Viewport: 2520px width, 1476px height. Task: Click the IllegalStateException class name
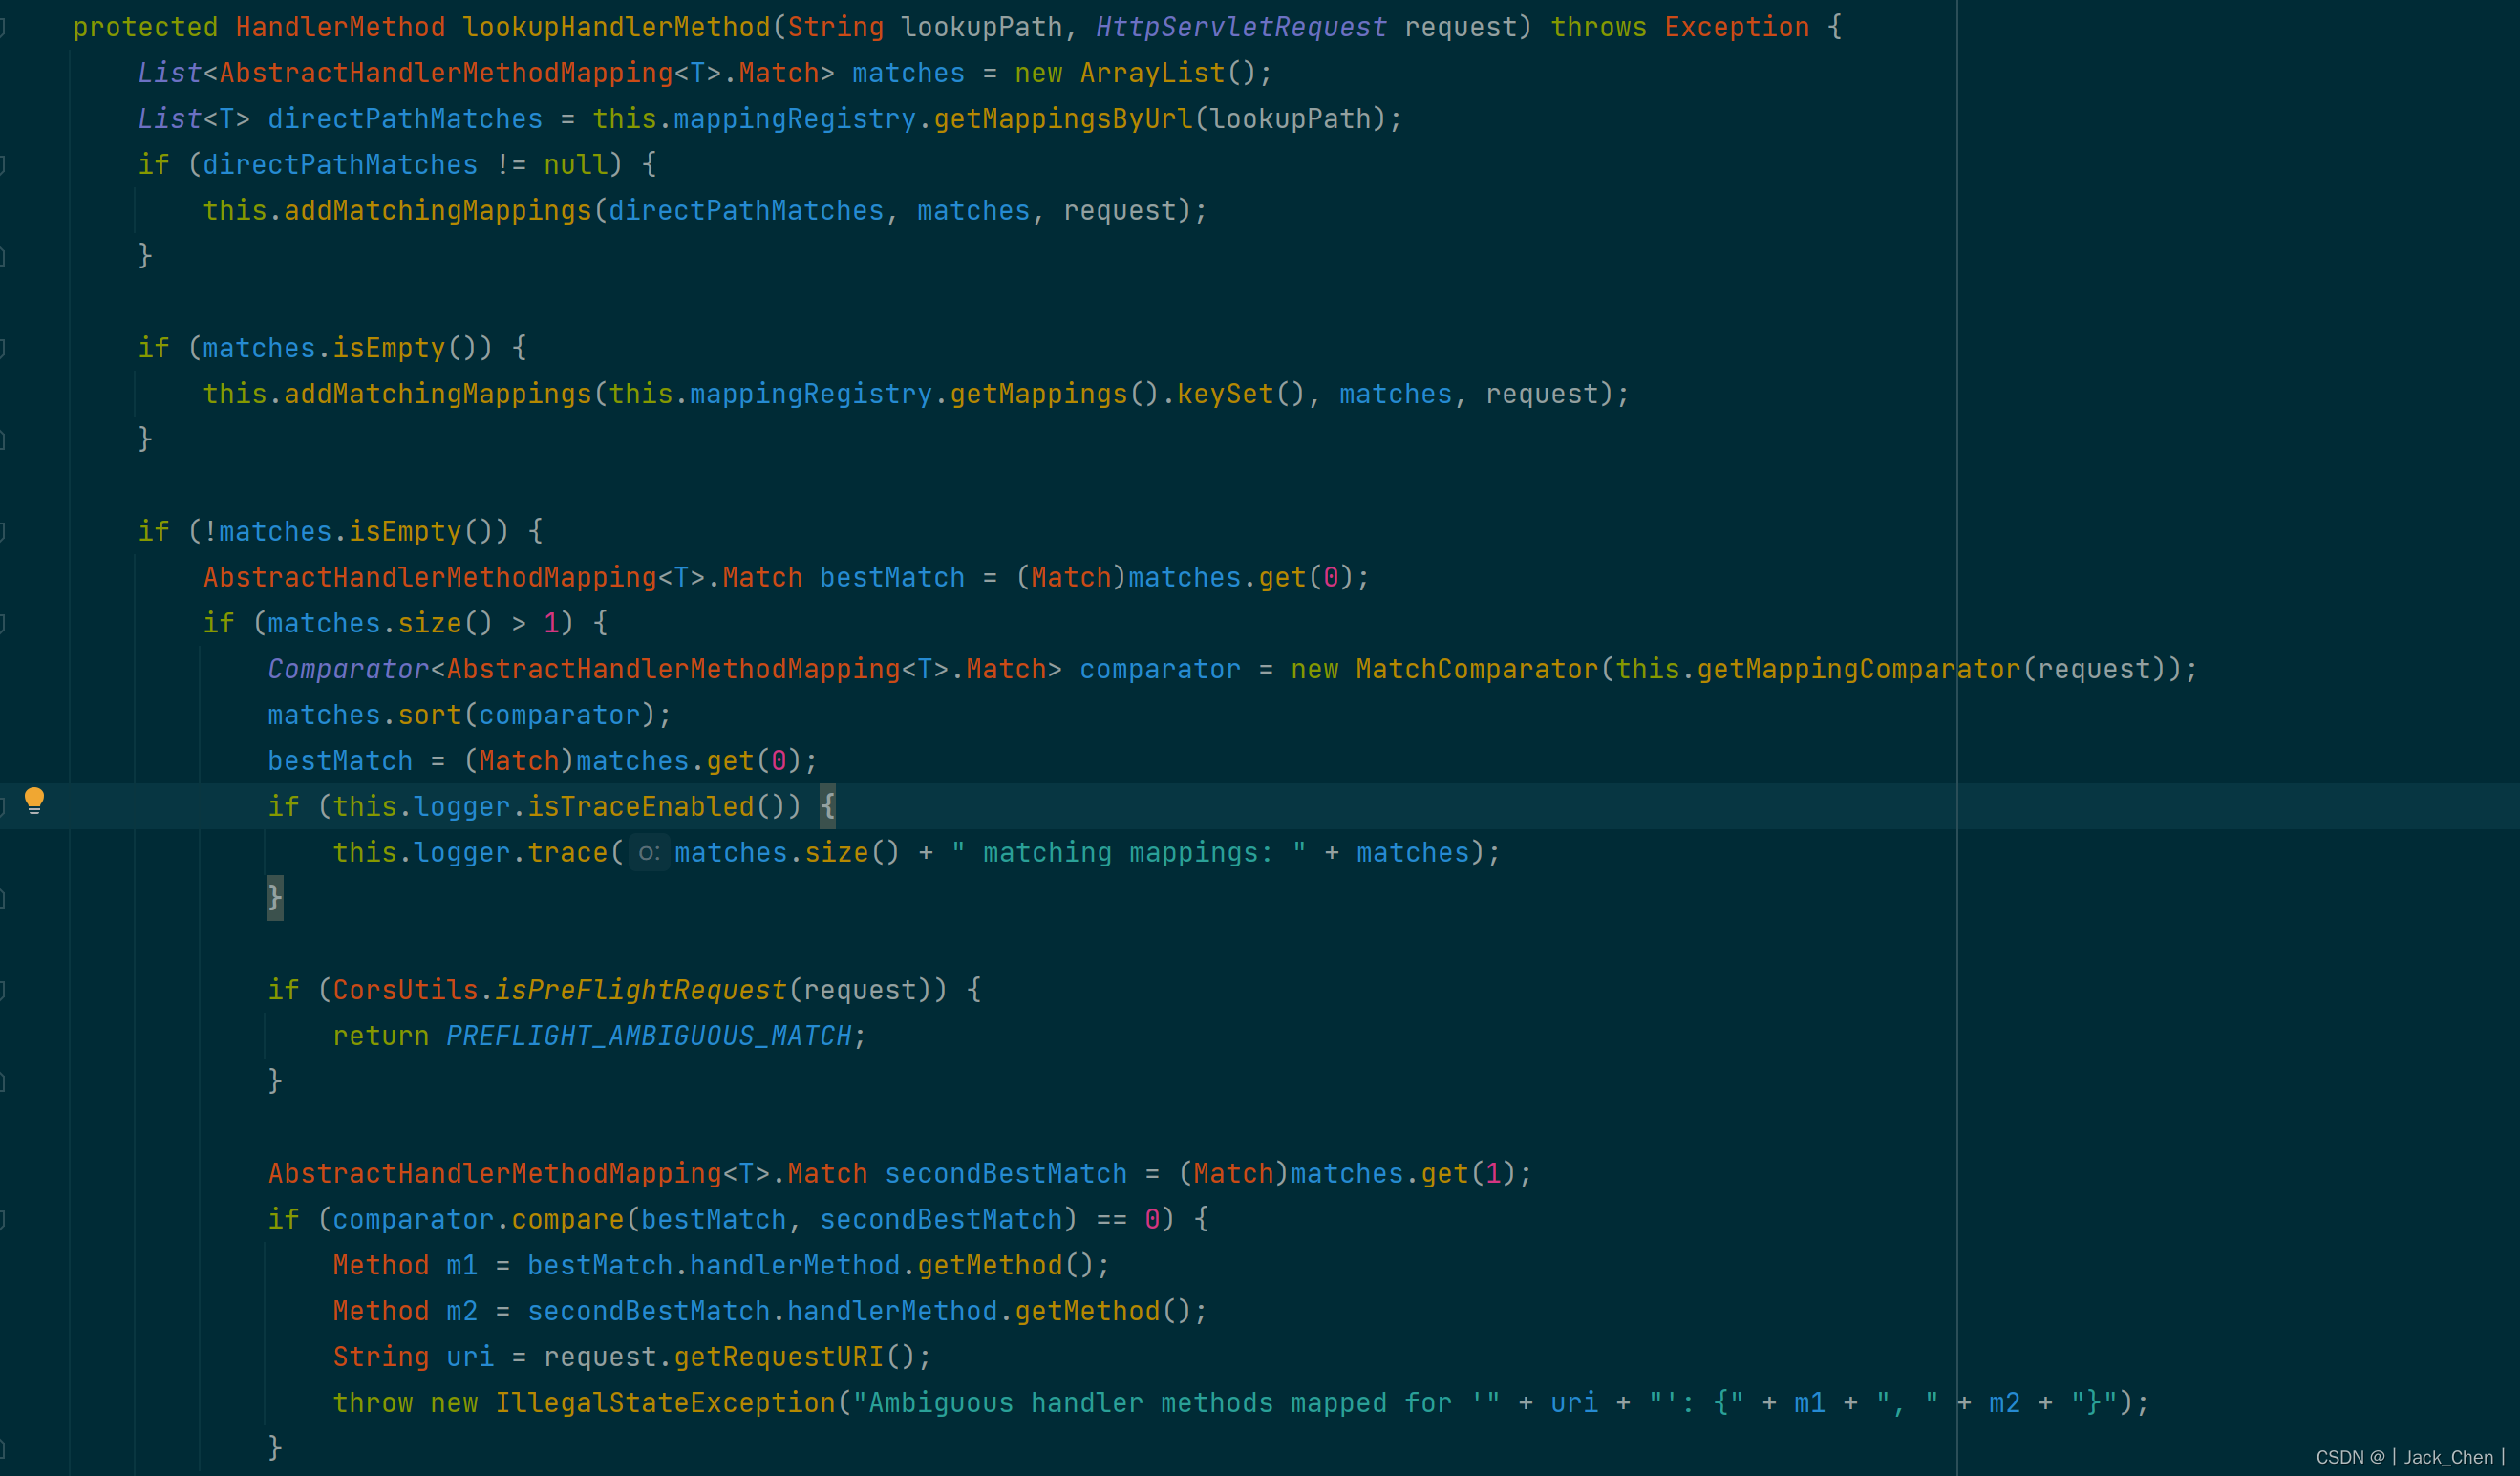[665, 1403]
